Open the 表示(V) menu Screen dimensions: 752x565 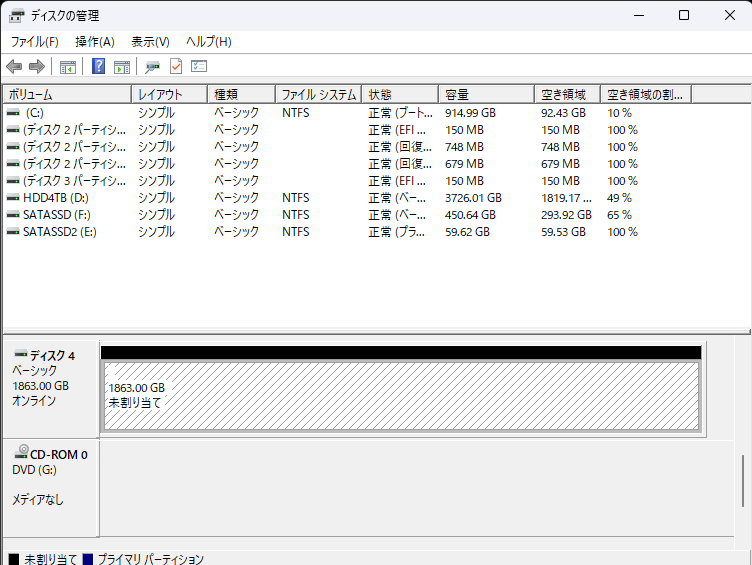150,42
